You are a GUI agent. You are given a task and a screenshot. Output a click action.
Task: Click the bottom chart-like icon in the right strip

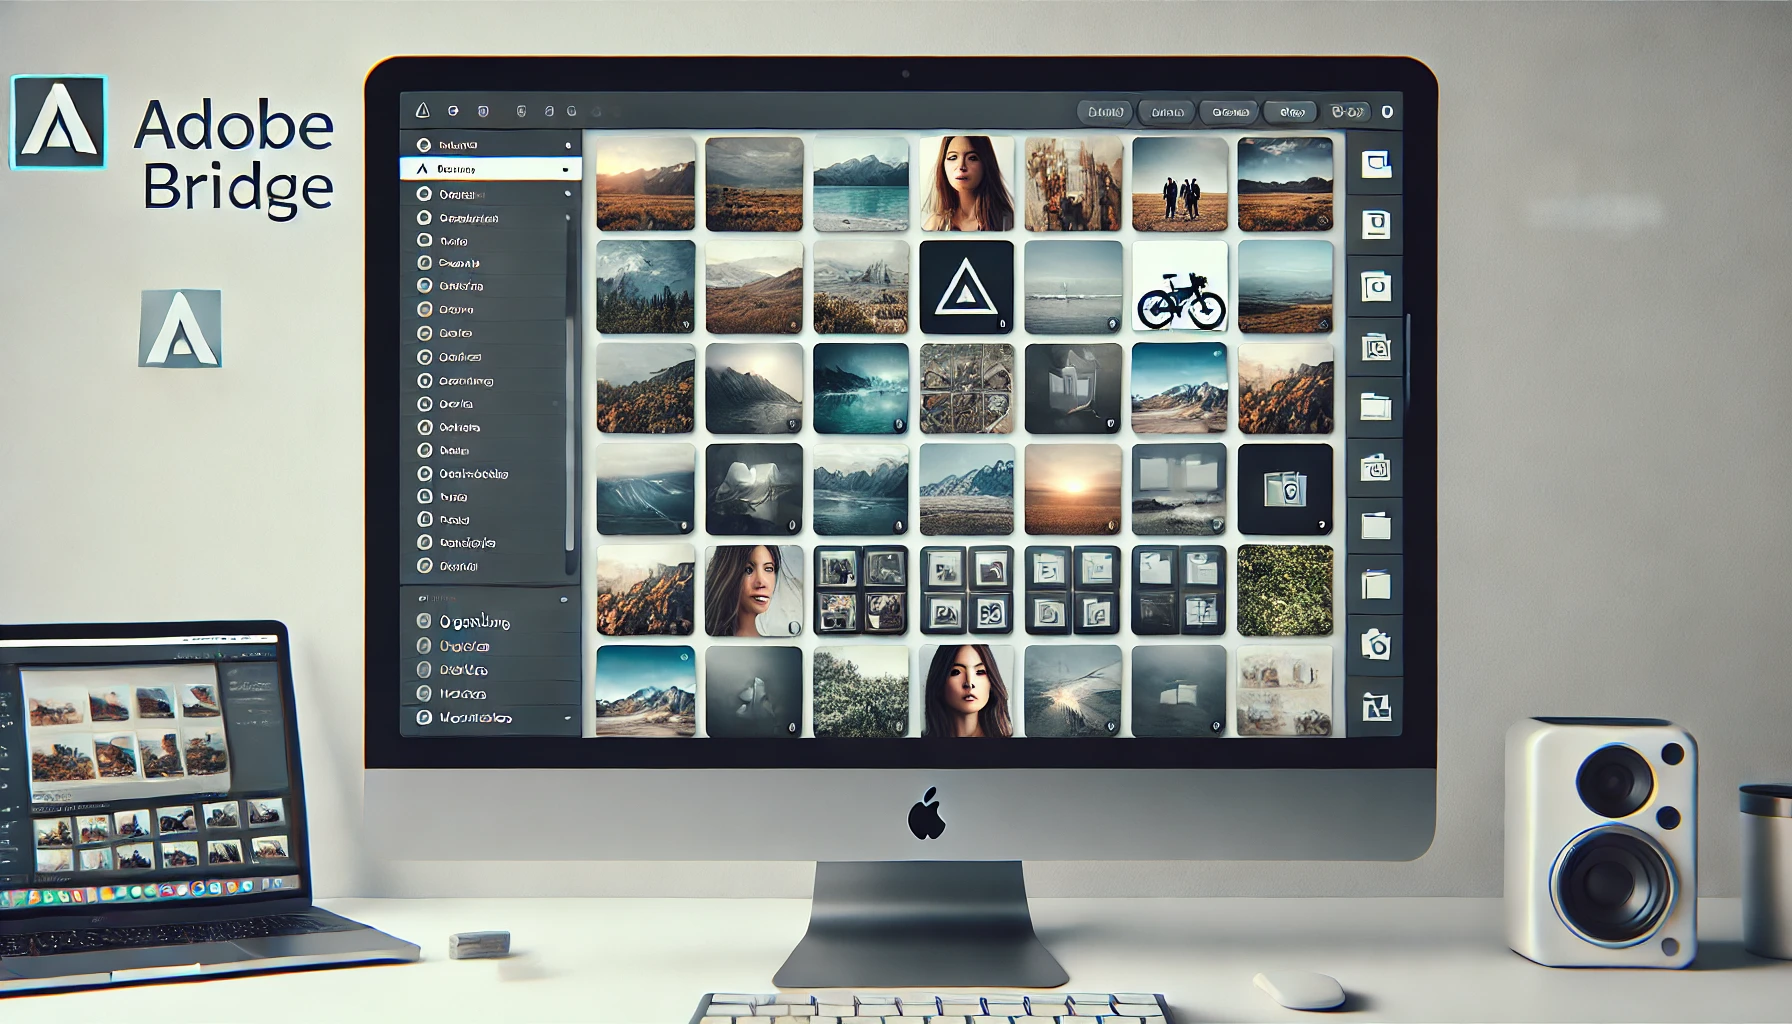[x=1376, y=707]
